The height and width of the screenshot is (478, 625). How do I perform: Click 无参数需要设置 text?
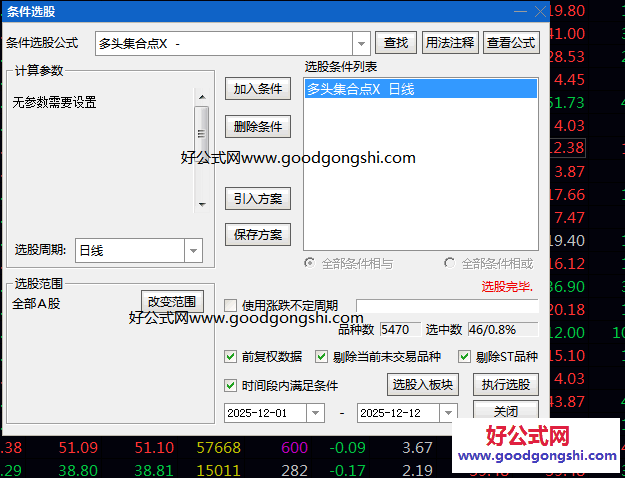(x=54, y=102)
